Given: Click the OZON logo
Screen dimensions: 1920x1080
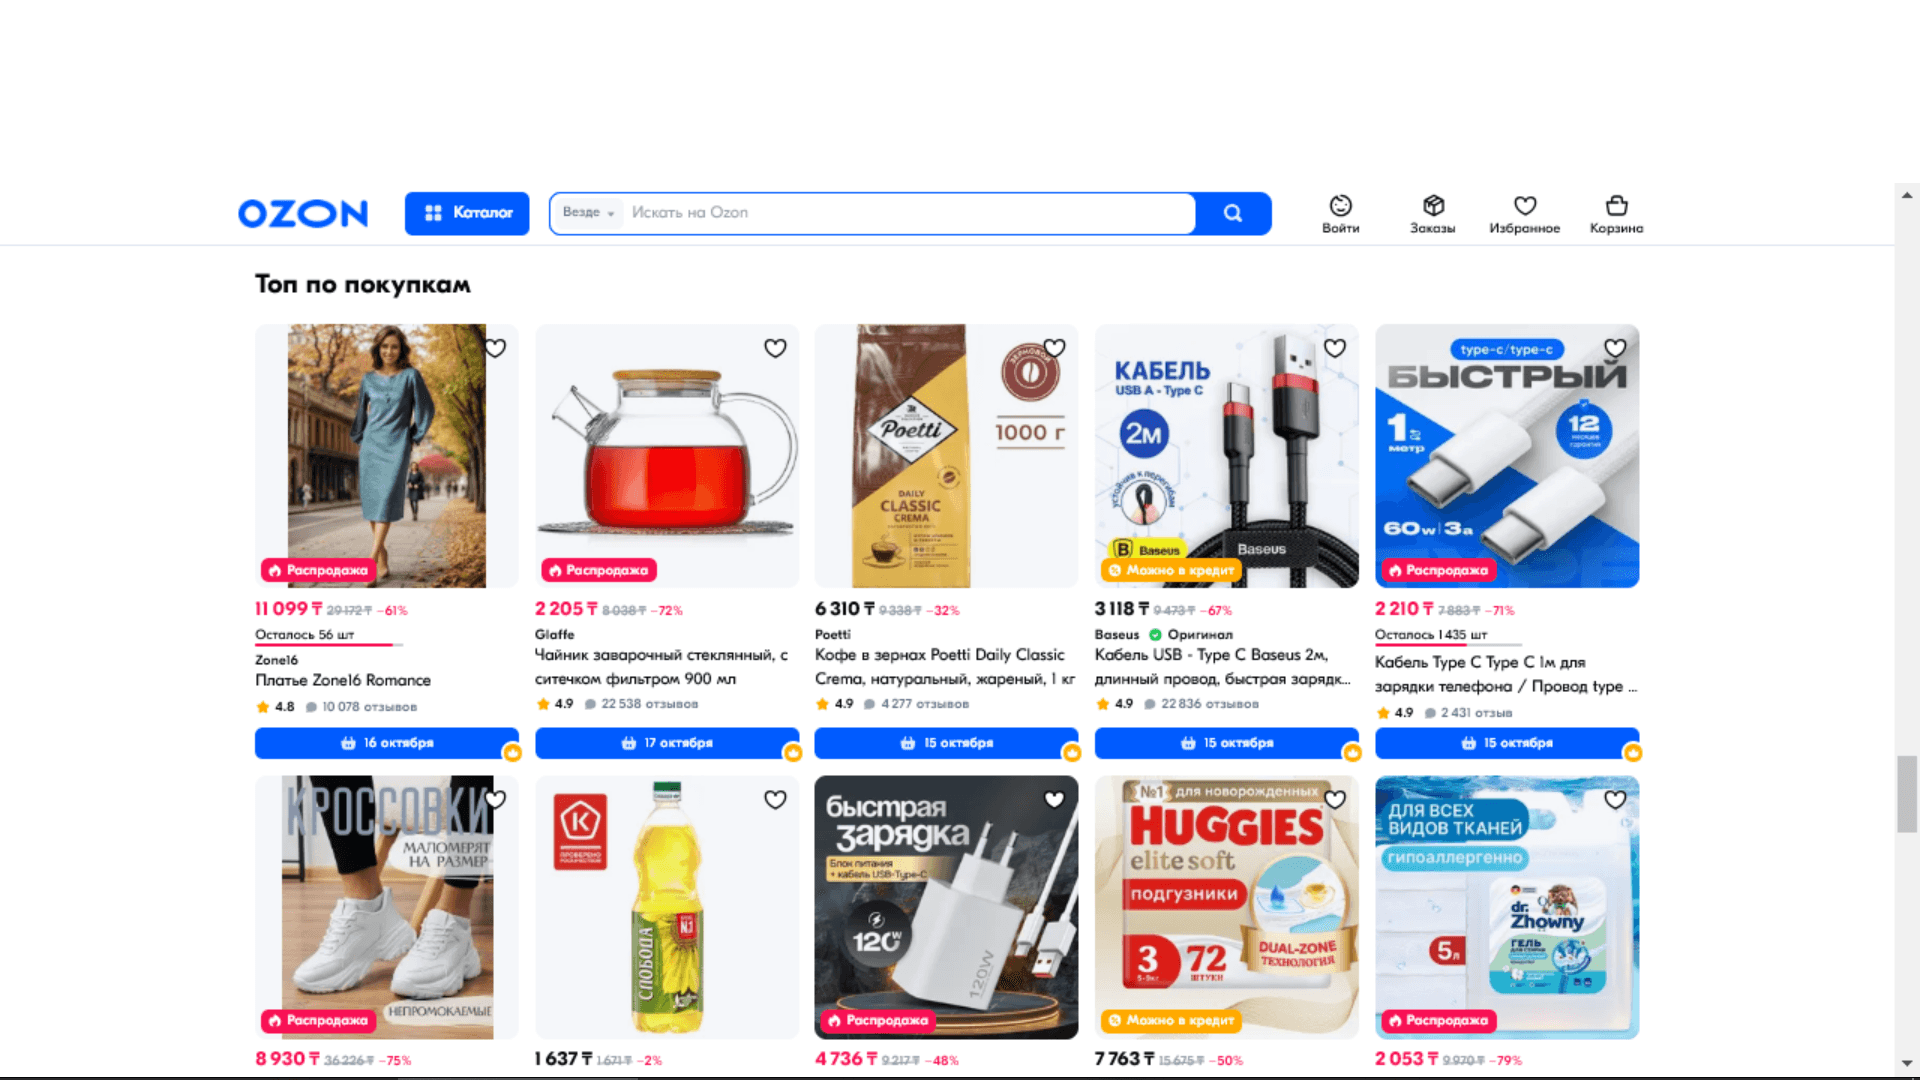Looking at the screenshot, I should click(303, 213).
